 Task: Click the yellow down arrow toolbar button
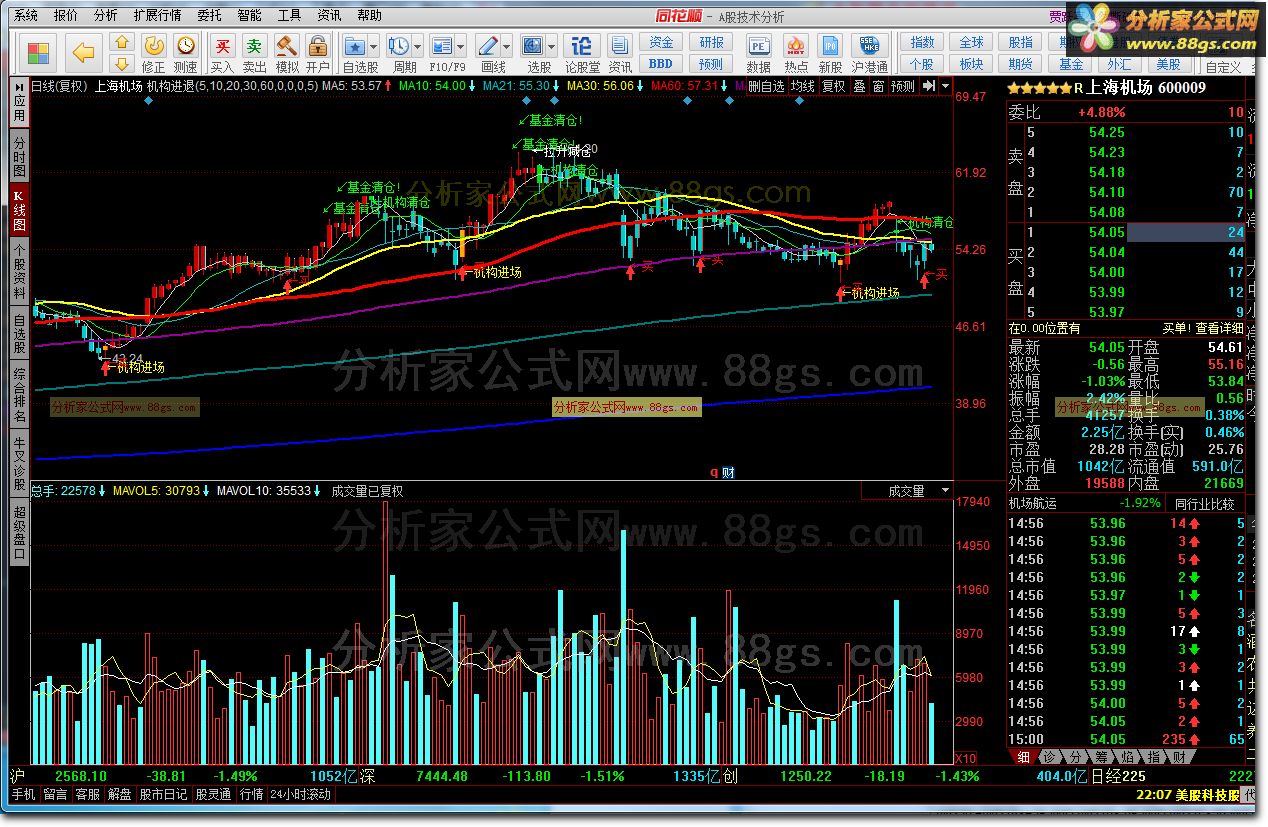point(122,64)
